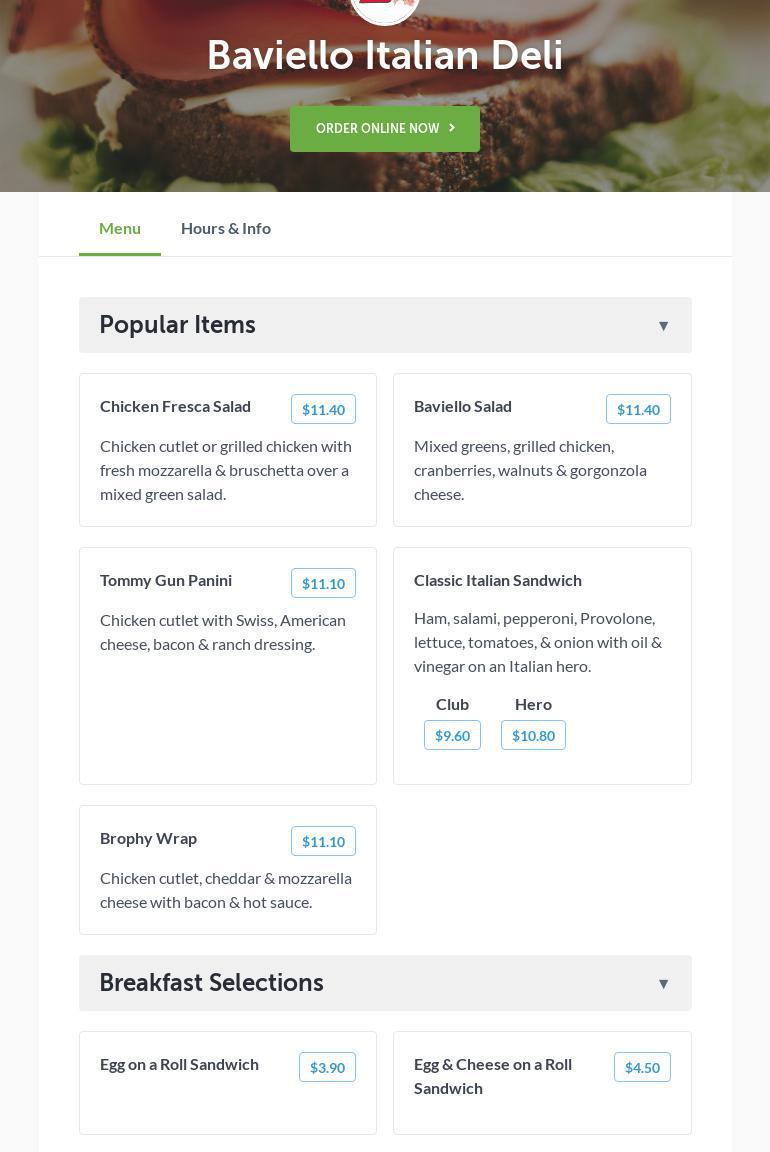Collapse Popular Items using its arrow
Image resolution: width=770 pixels, height=1152 pixels.
point(663,326)
